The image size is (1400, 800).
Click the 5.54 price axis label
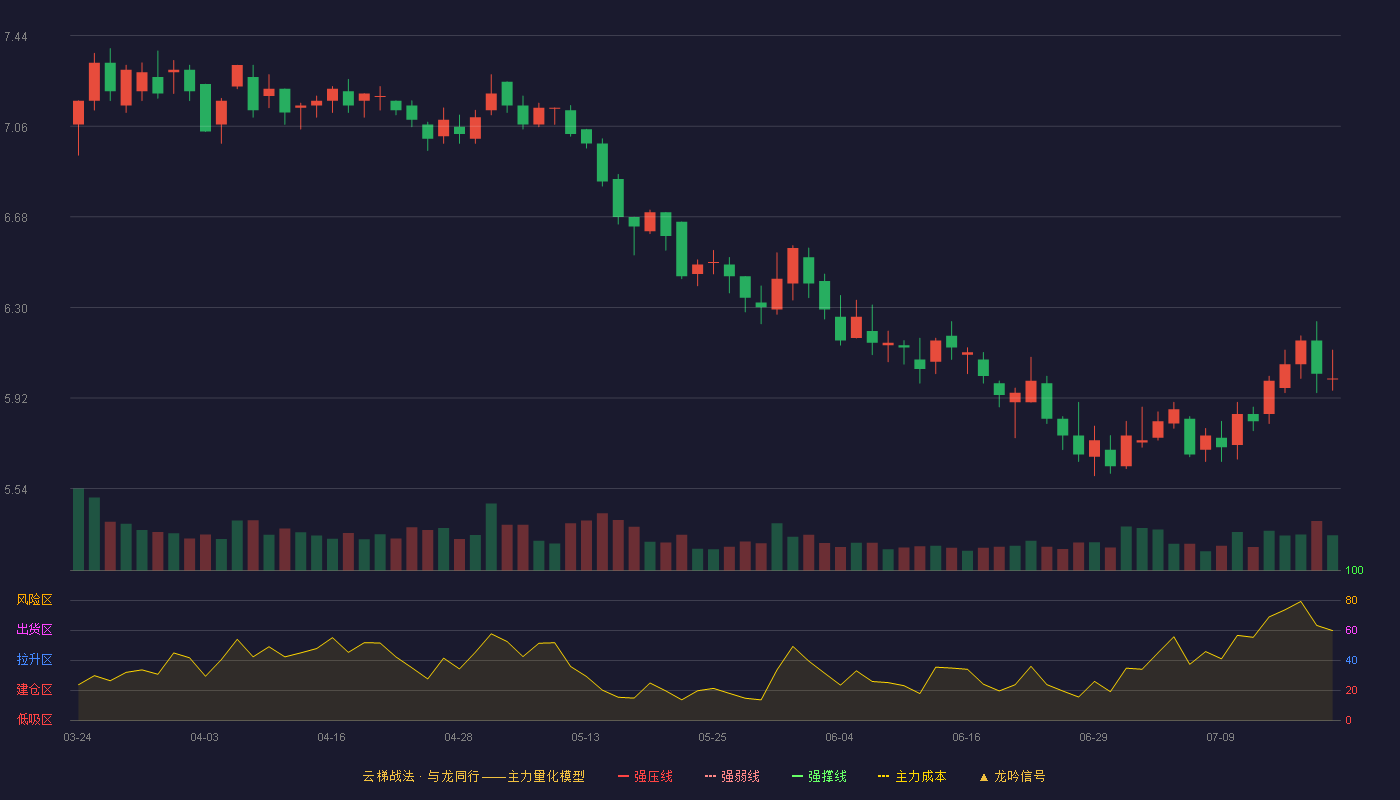(x=16, y=490)
